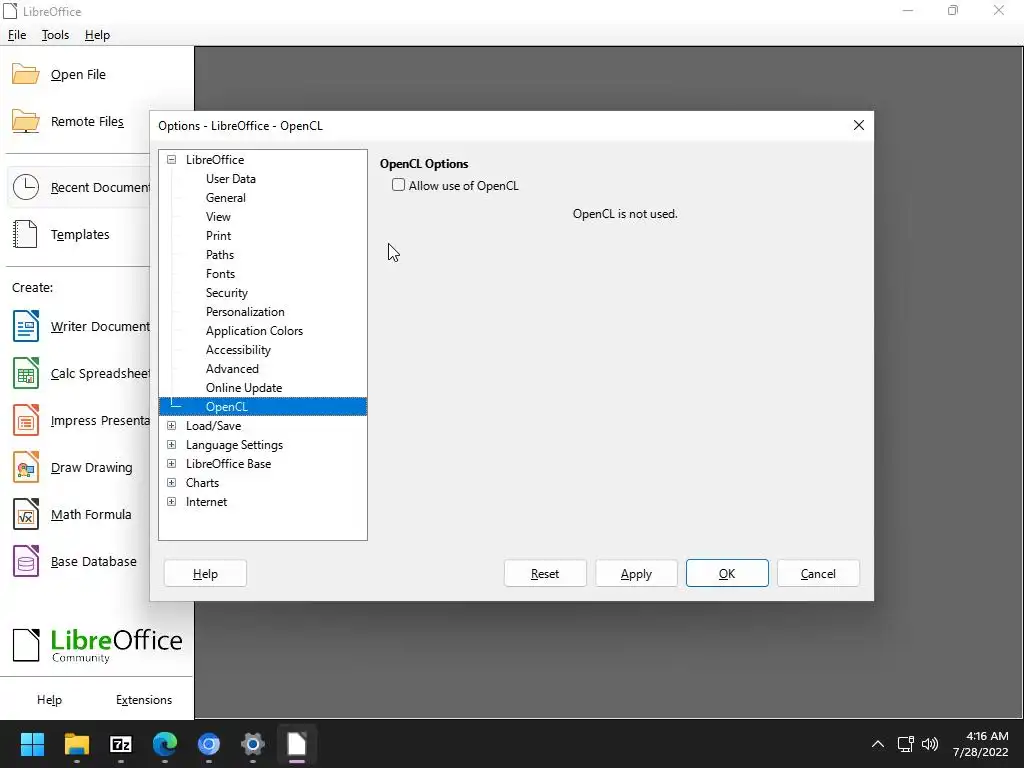Click the taskbar clock and date
Screen dimensions: 1024x768
(980, 744)
